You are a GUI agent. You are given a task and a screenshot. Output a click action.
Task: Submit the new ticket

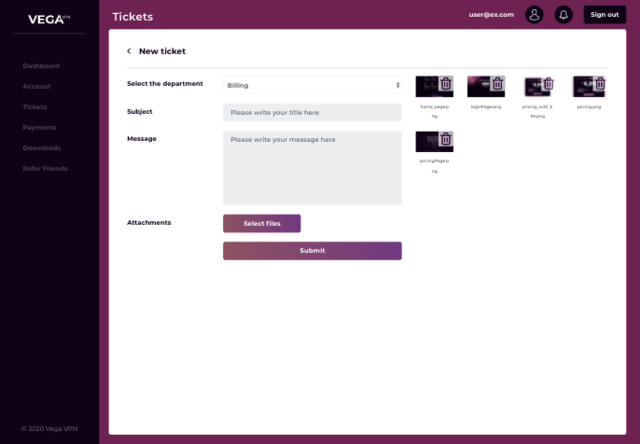[x=312, y=250]
